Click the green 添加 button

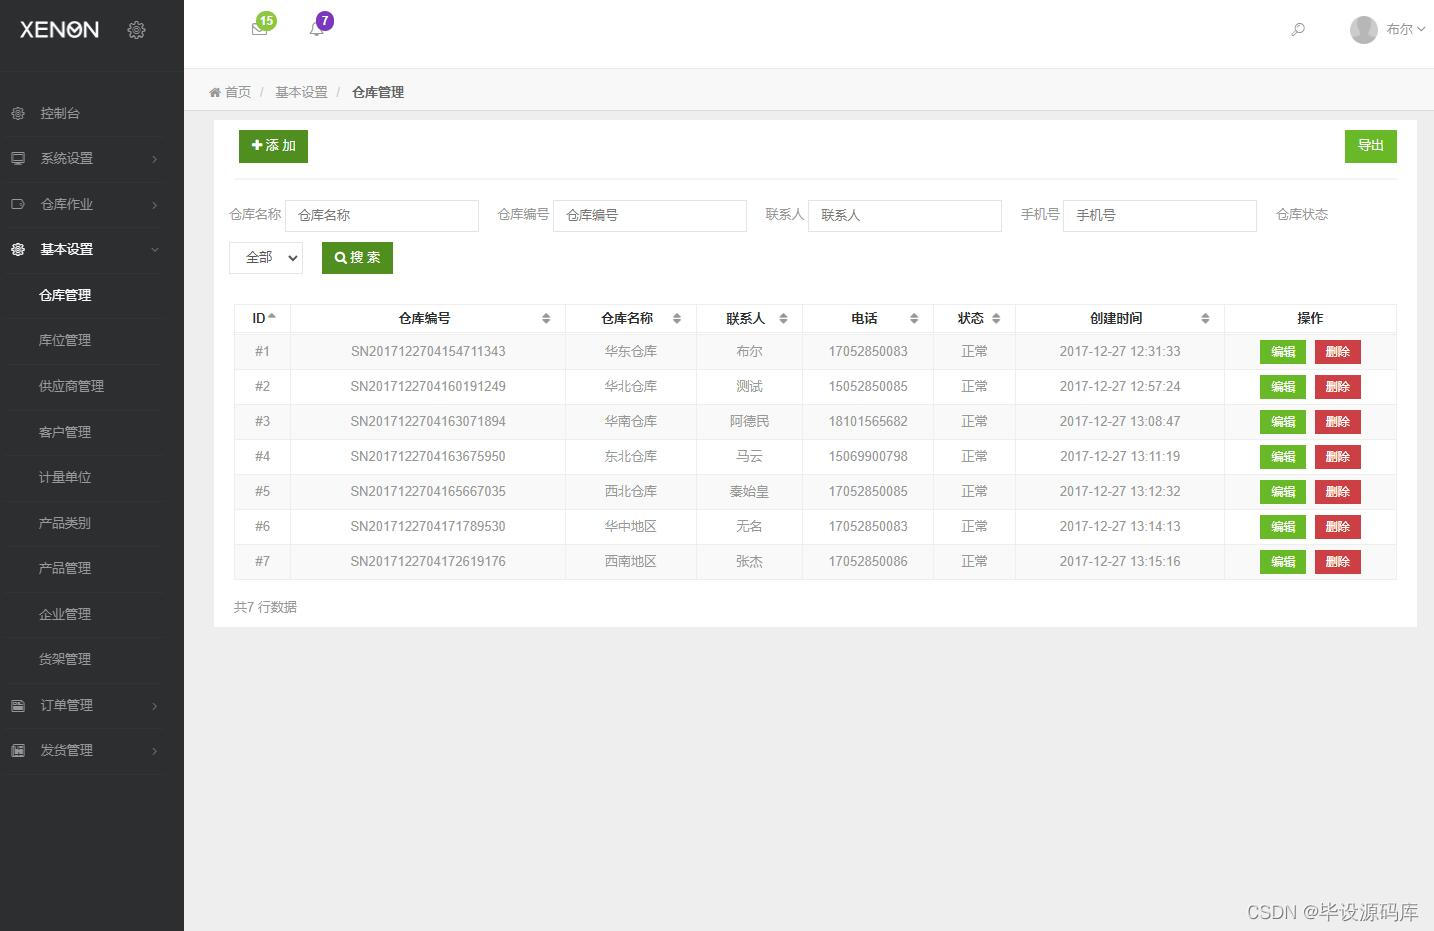(273, 146)
